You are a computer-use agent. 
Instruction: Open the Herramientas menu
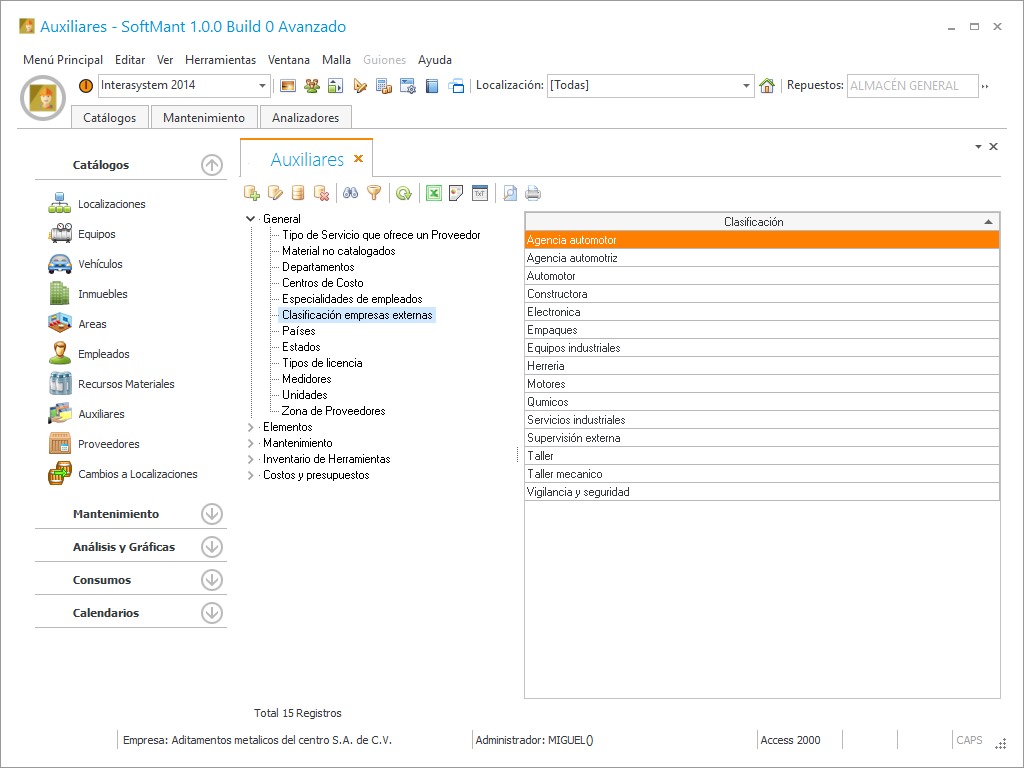(x=220, y=60)
